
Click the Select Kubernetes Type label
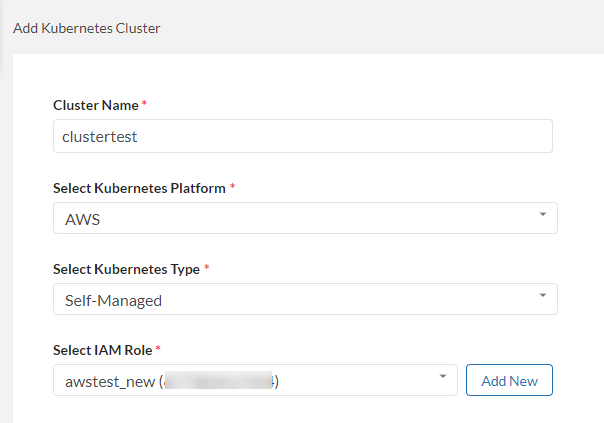(x=125, y=269)
